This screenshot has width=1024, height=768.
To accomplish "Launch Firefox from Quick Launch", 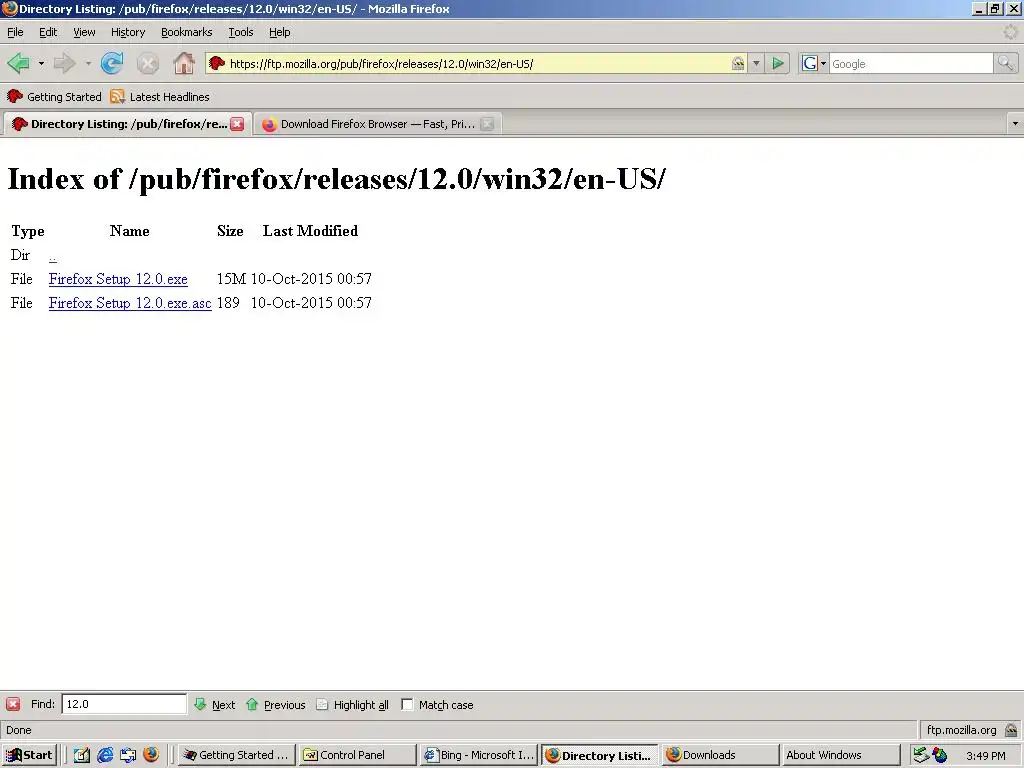I will 151,754.
